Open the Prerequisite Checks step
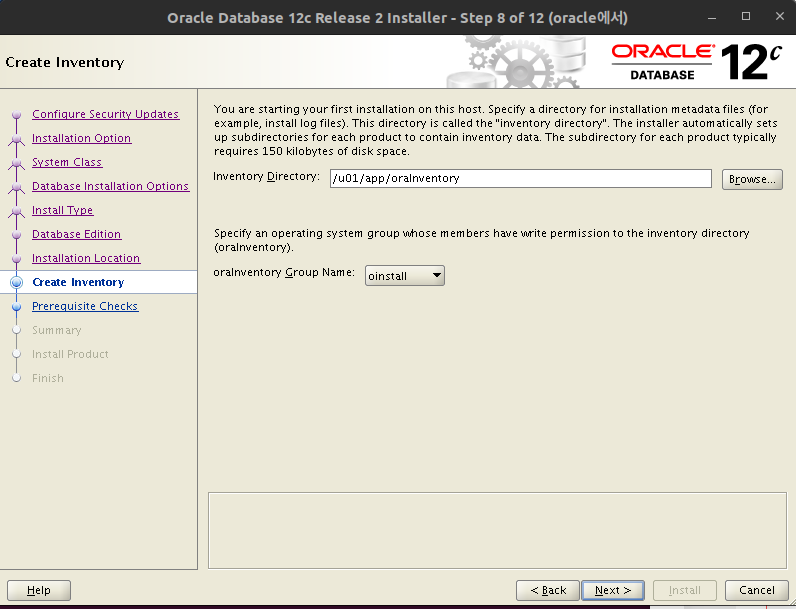The height and width of the screenshot is (609, 796). (x=85, y=306)
